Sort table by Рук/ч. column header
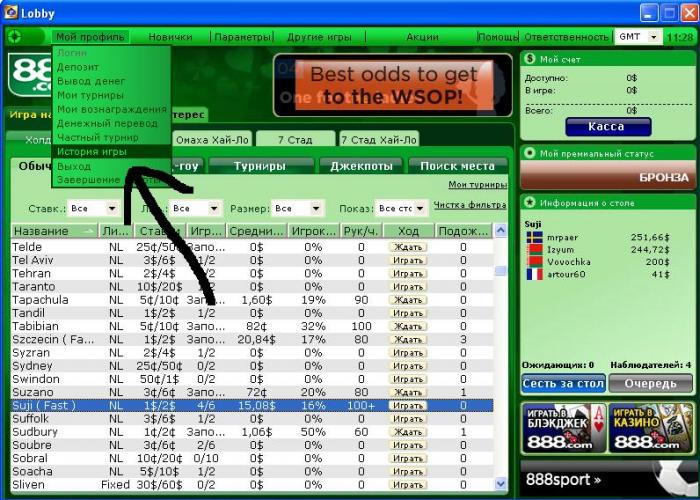 361,231
